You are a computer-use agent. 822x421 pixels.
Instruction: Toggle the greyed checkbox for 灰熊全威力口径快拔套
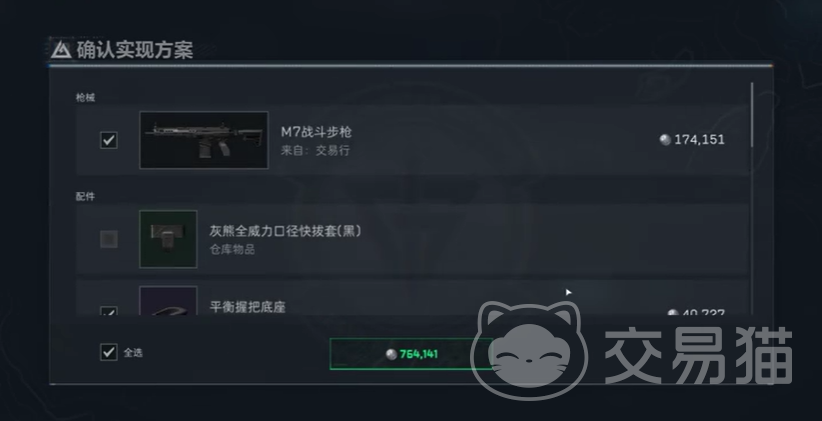tap(109, 239)
